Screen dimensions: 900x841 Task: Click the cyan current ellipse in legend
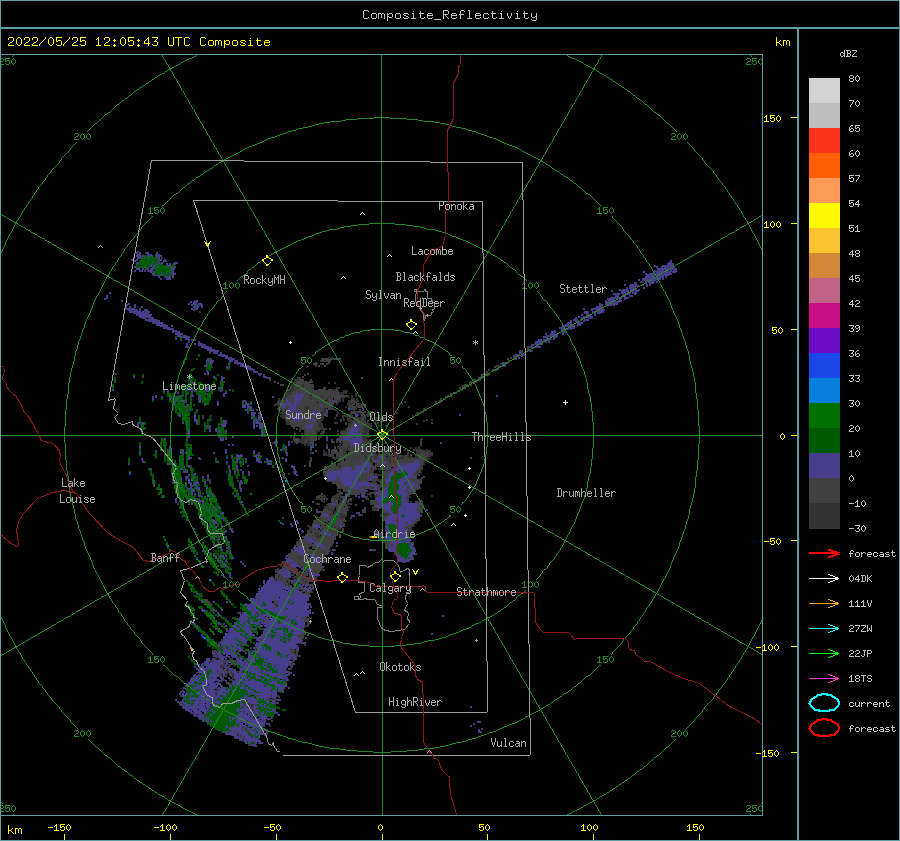(824, 703)
